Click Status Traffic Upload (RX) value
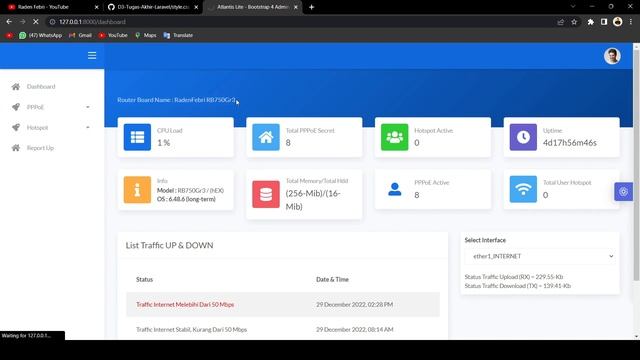 (x=514, y=277)
